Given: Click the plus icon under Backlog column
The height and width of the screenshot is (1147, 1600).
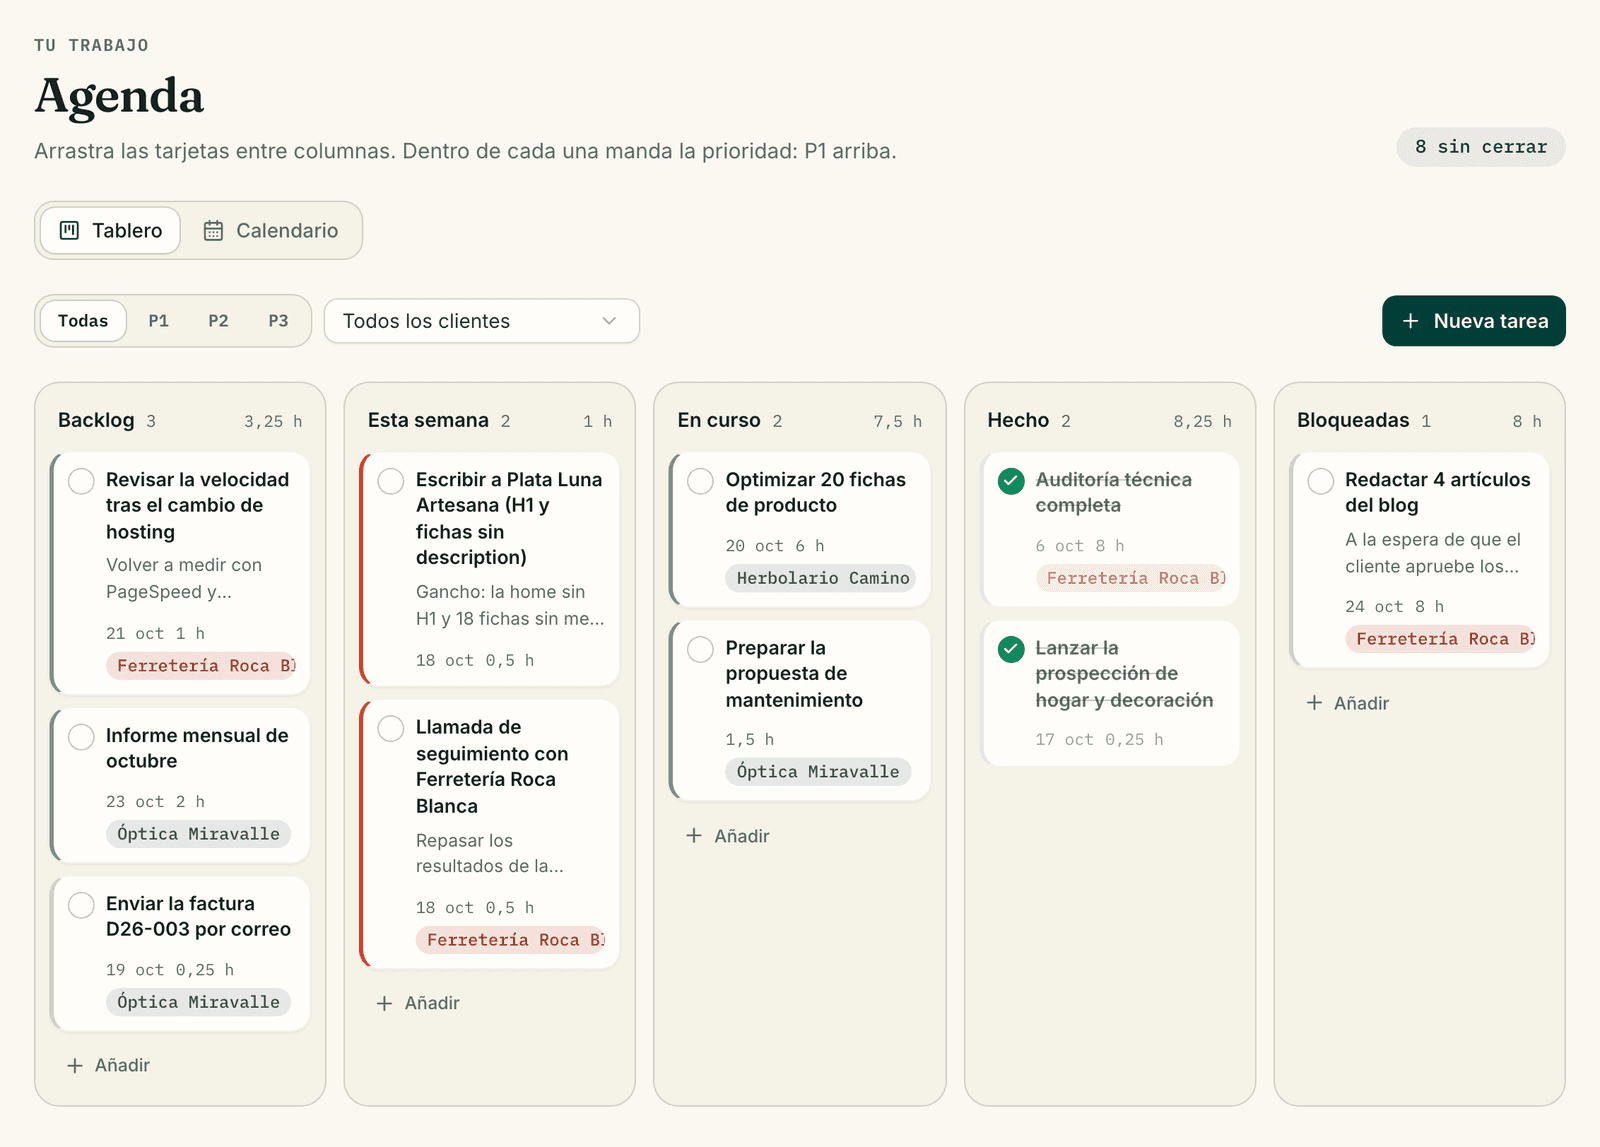Looking at the screenshot, I should pos(75,1066).
